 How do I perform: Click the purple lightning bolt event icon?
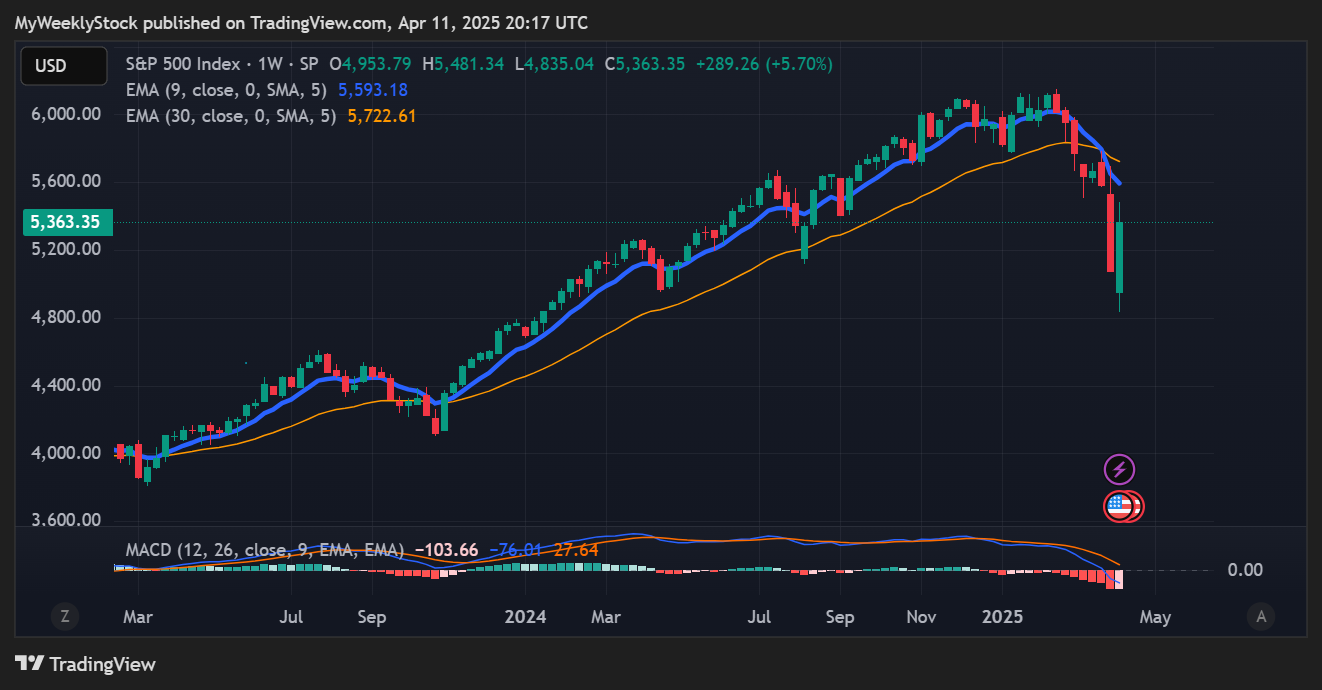1119,469
